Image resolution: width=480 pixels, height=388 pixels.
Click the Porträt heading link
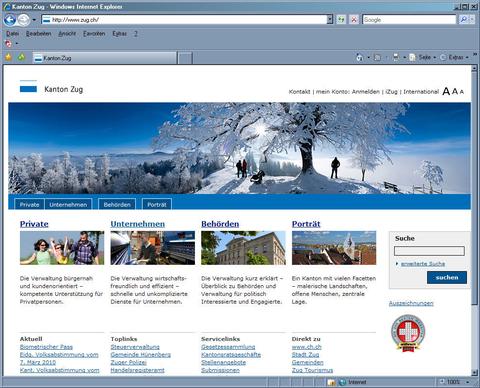pos(306,224)
